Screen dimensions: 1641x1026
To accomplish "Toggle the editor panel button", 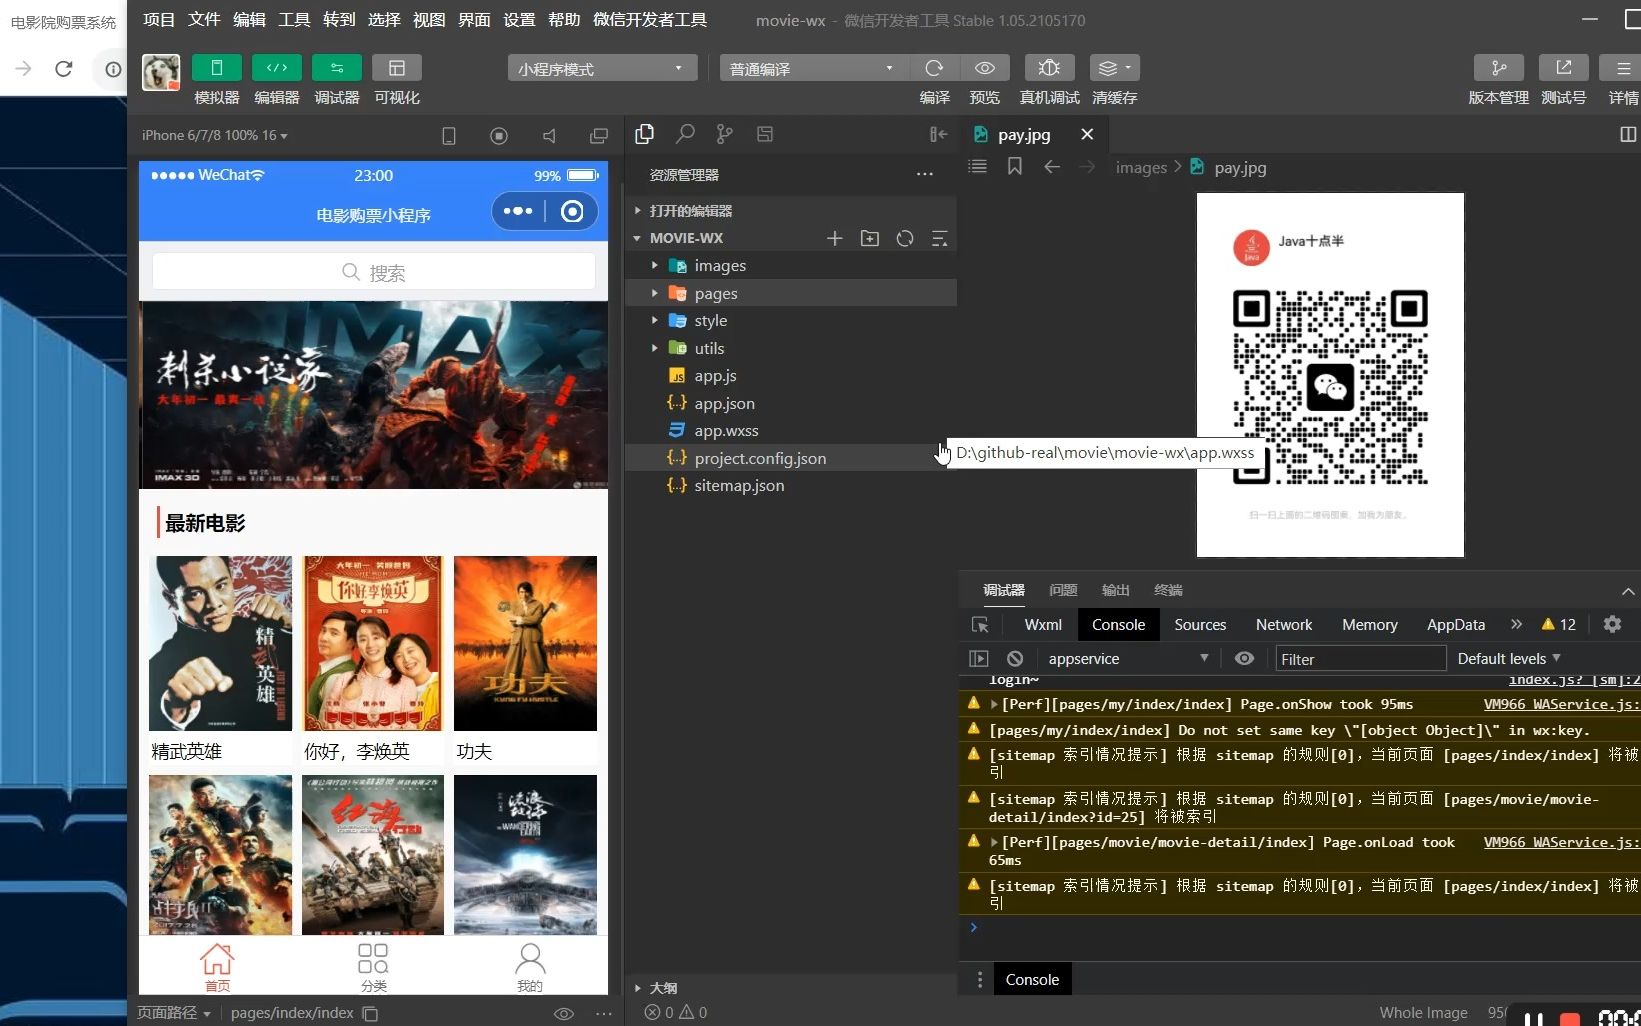I will (277, 67).
